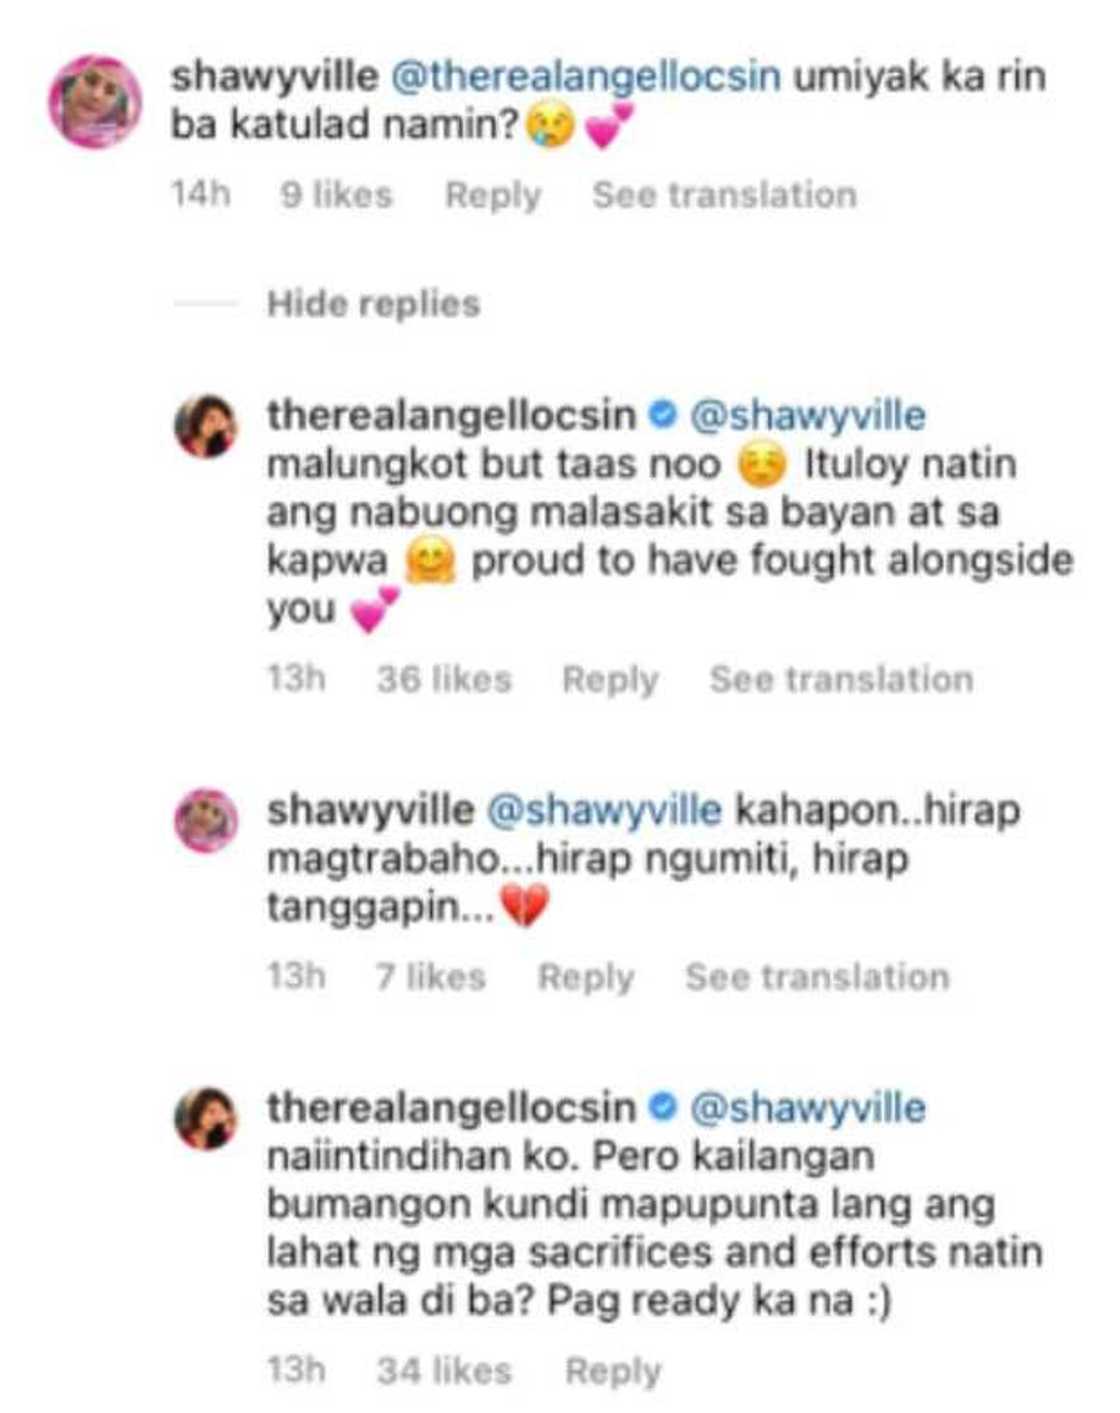See translation of 'malungkot but taas noo' reply

click(841, 679)
